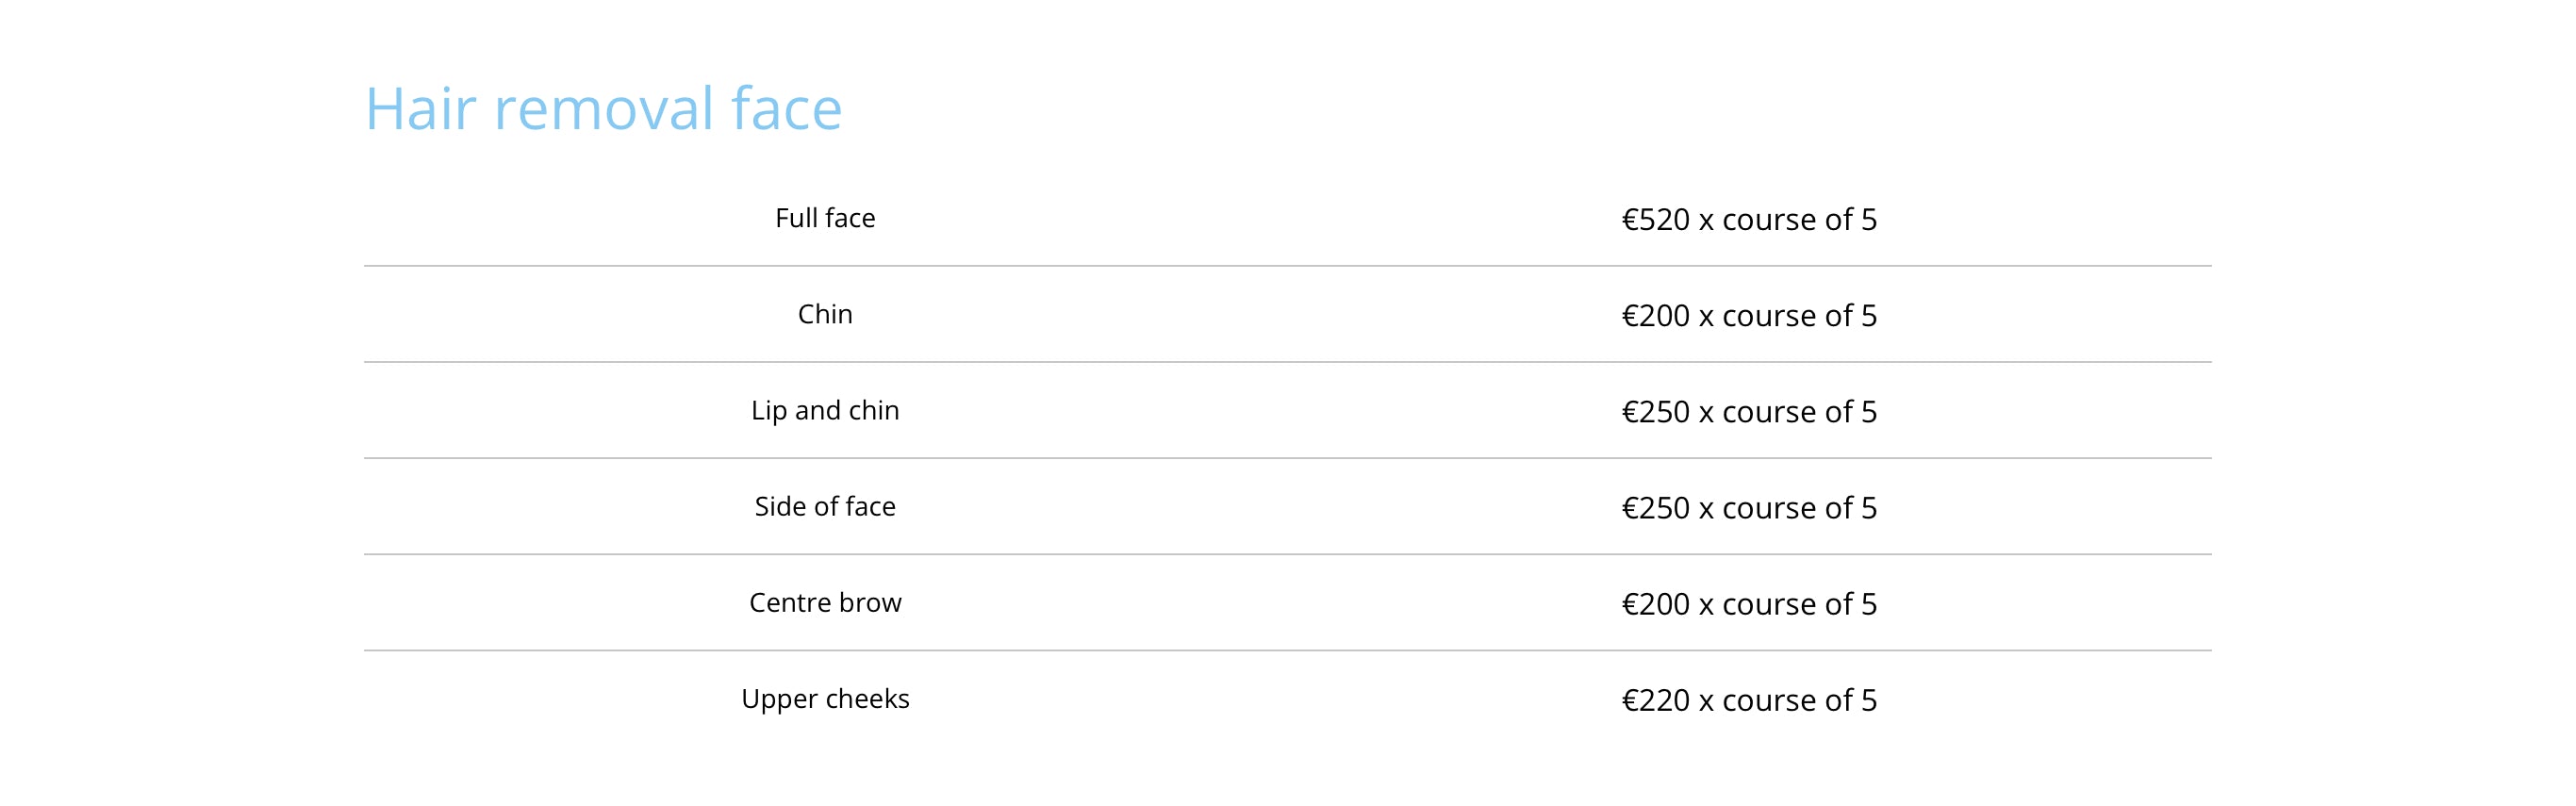The image size is (2576, 806).
Task: Click the 'Side of face' row label
Action: (x=825, y=506)
